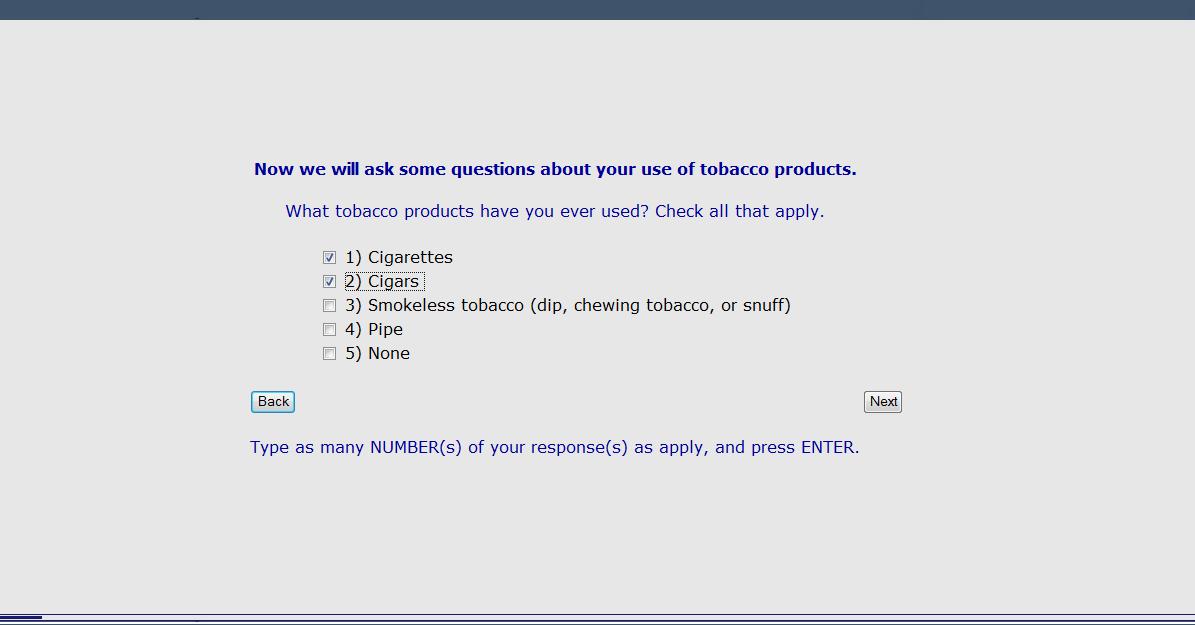
Task: Check the Pipe checkbox
Action: (x=329, y=330)
